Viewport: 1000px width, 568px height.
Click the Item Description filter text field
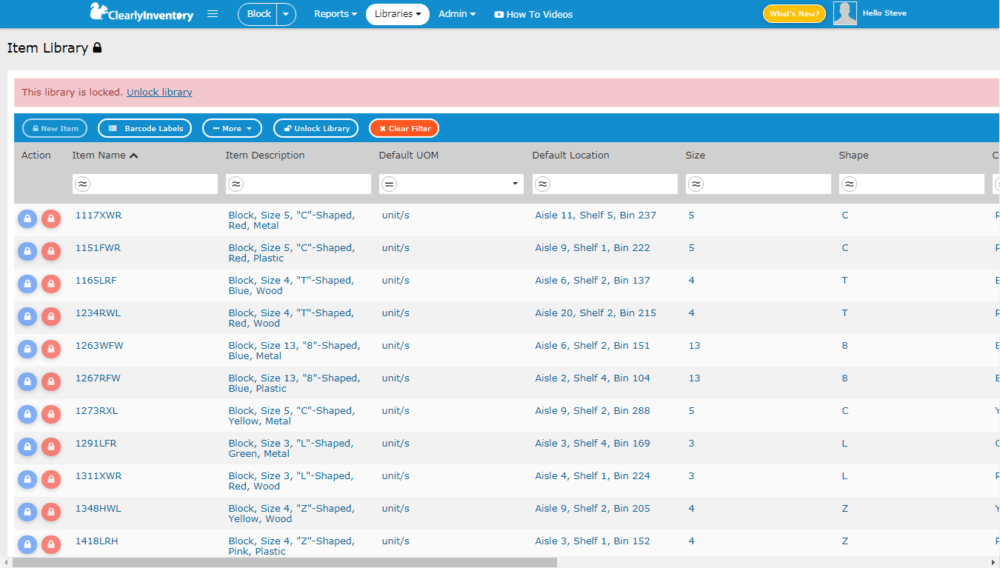pyautogui.click(x=298, y=184)
